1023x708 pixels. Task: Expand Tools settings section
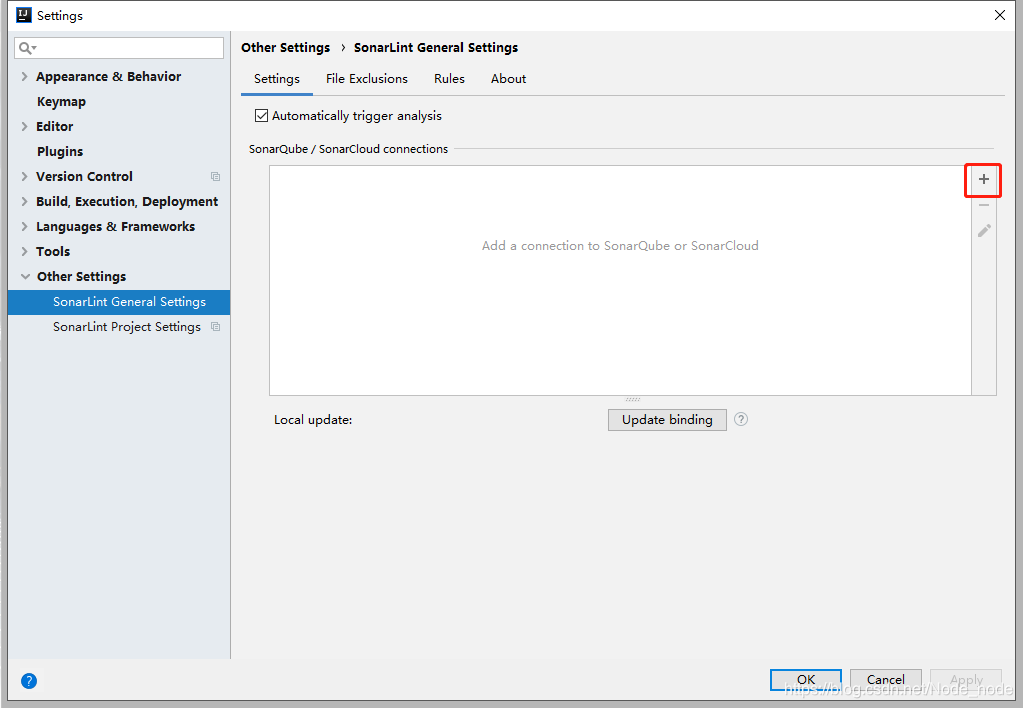pyautogui.click(x=24, y=251)
